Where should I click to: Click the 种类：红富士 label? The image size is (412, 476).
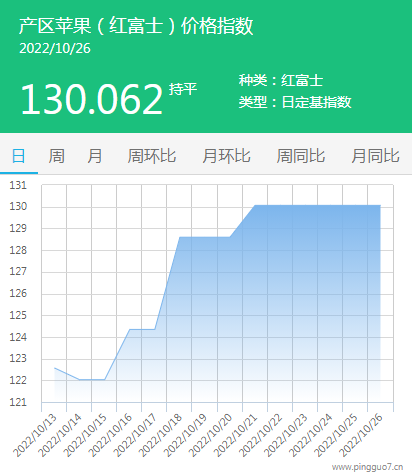281,80
